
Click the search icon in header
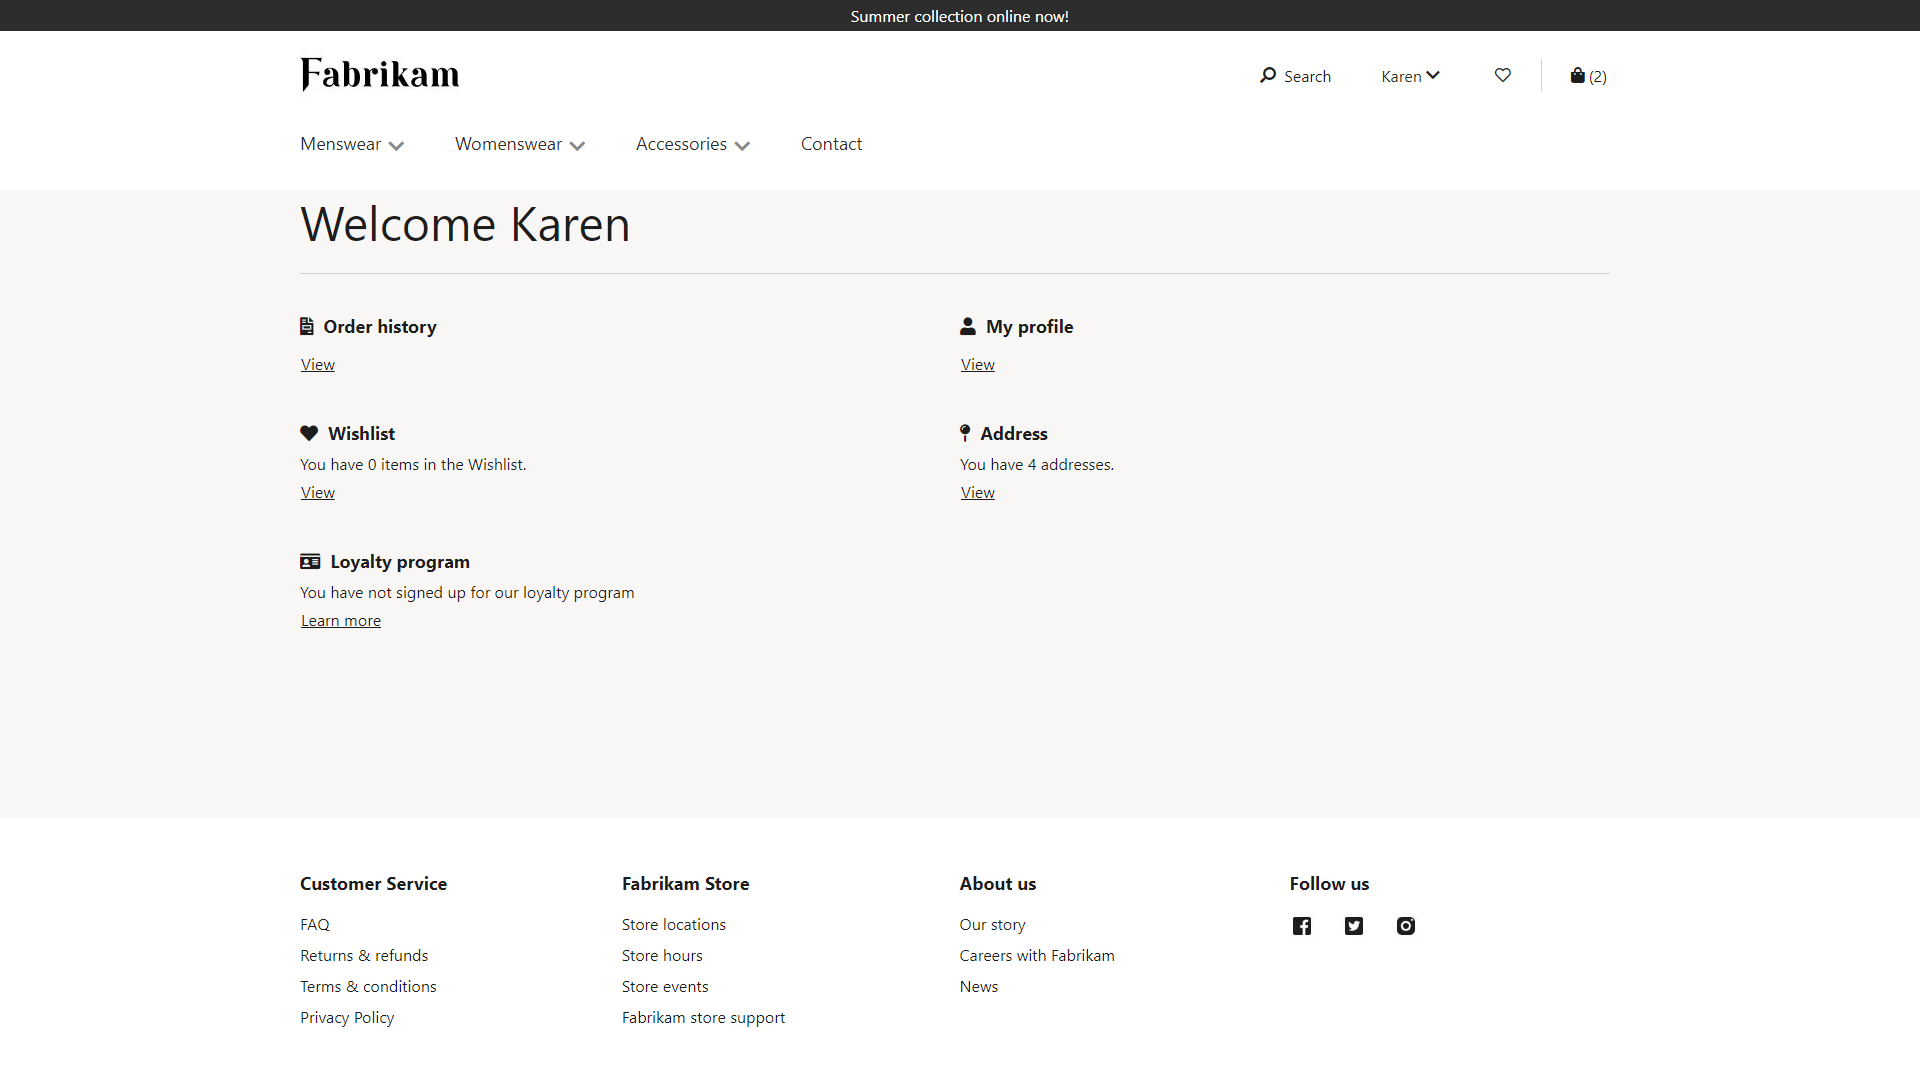tap(1269, 74)
